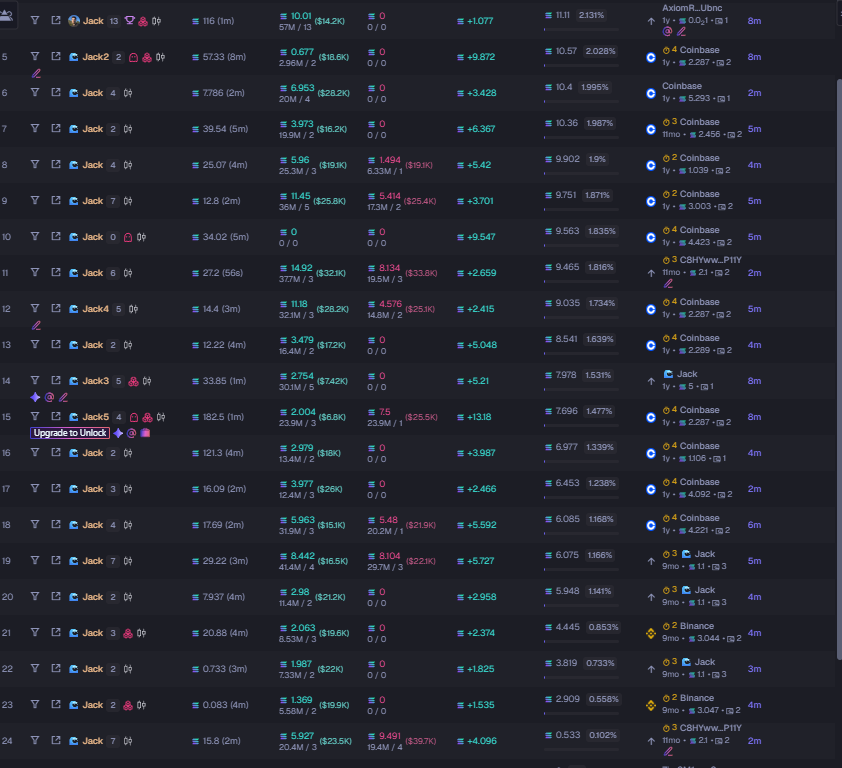The width and height of the screenshot is (842, 768).
Task: Click the vertical scrollbar thumb on right
Action: click(839, 370)
